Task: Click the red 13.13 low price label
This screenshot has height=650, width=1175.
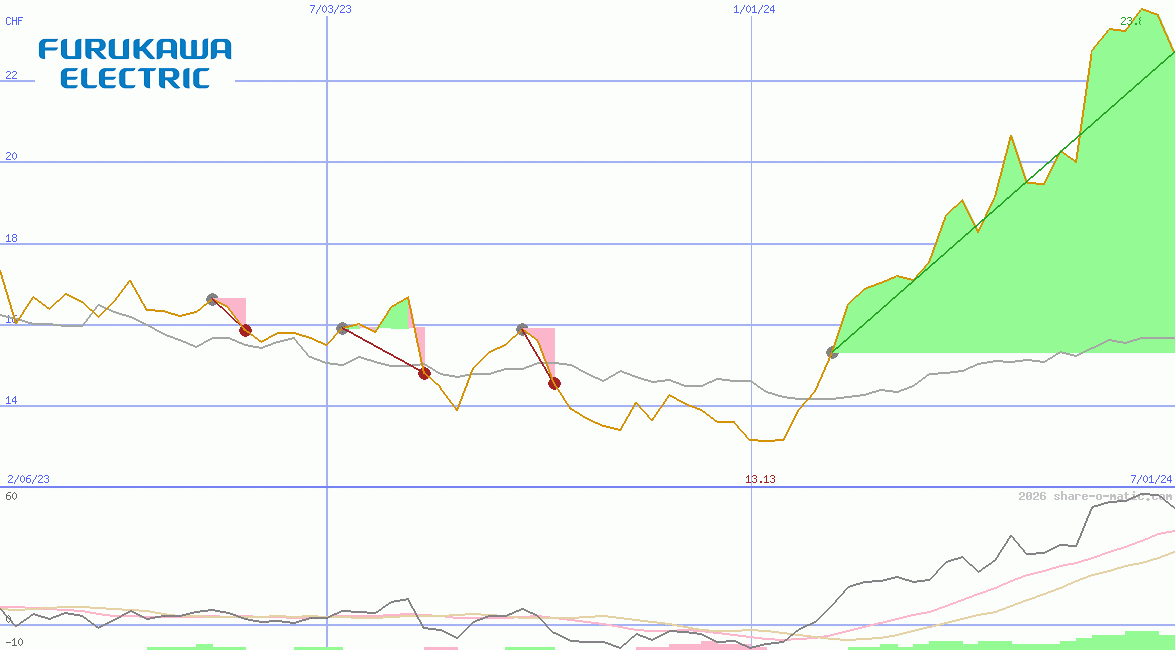Action: 760,479
